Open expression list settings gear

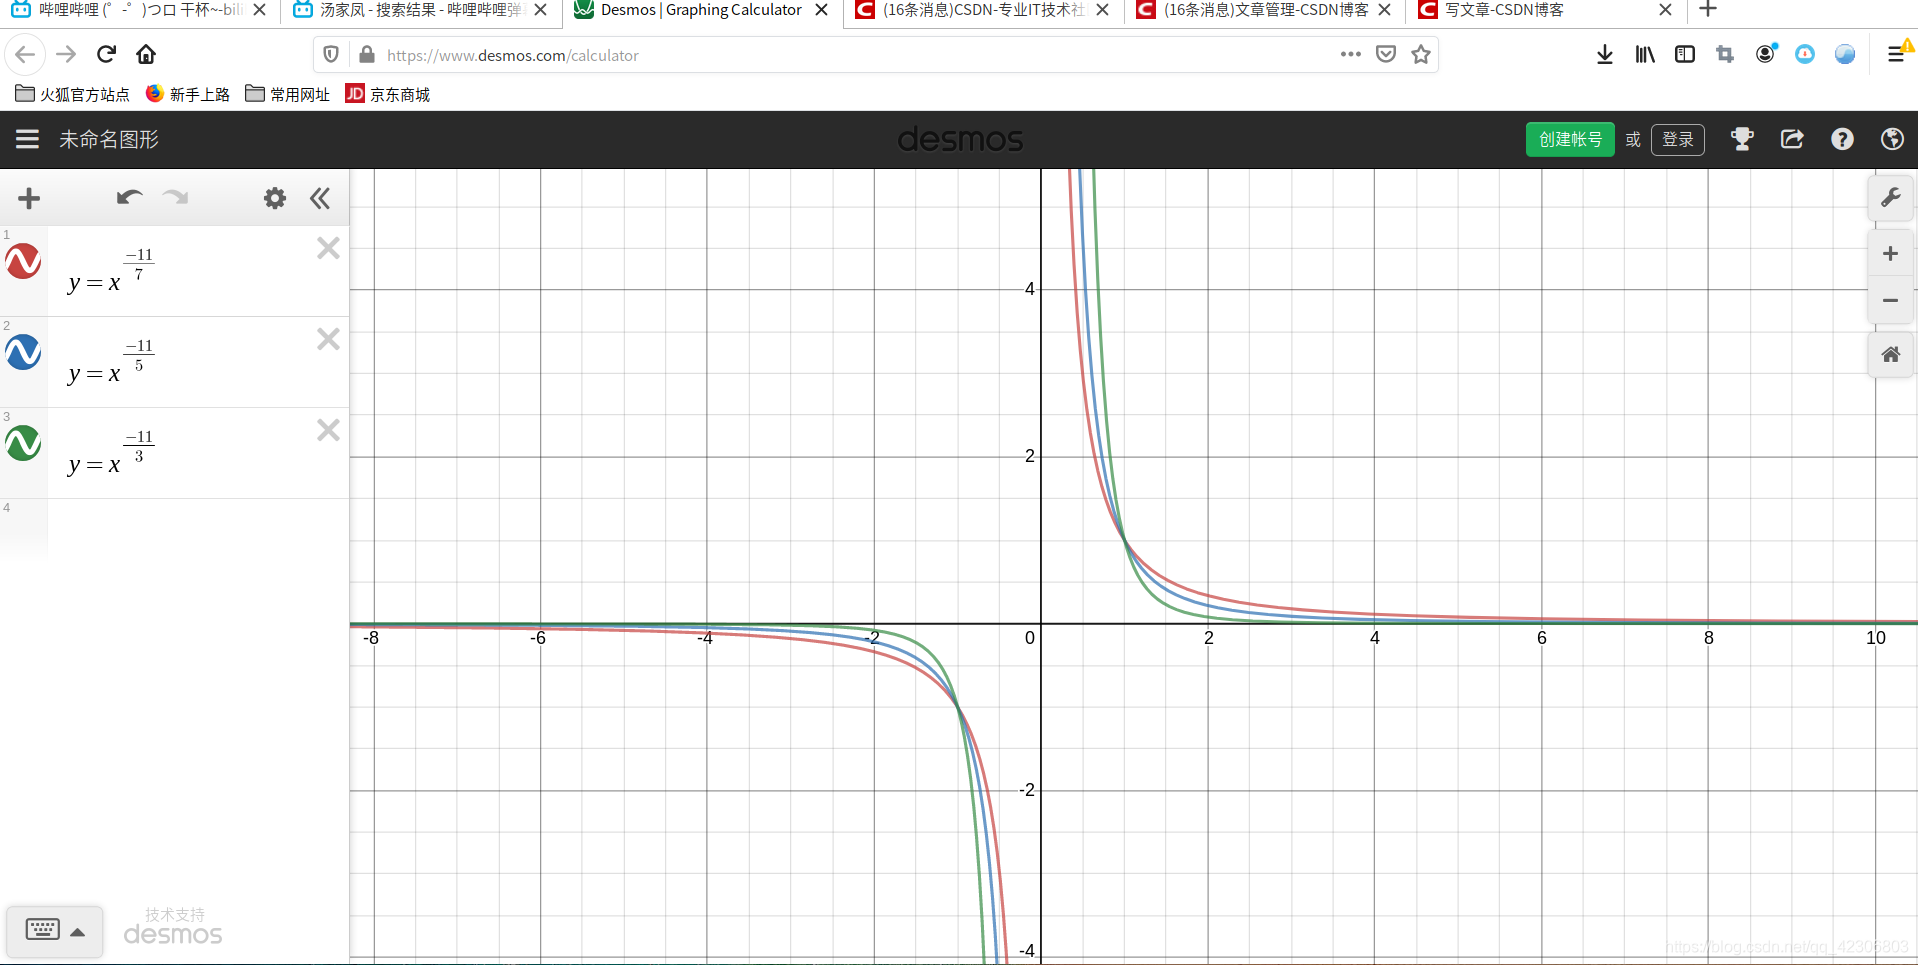275,198
